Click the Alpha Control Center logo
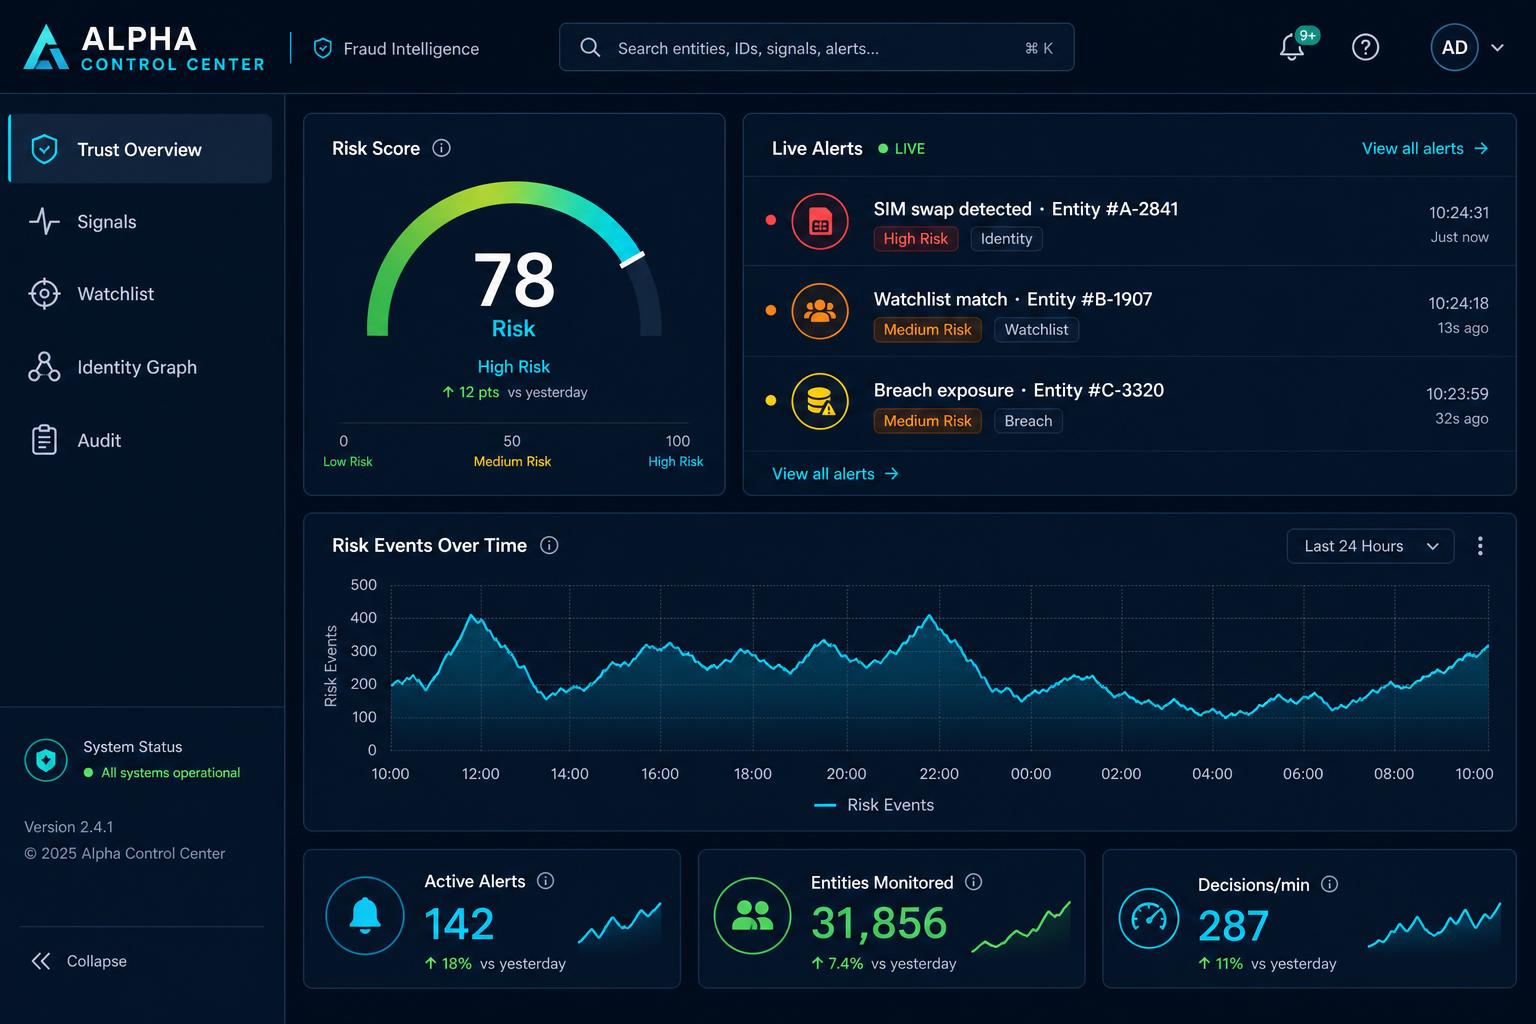Screen dimensions: 1536x1024 click(144, 48)
